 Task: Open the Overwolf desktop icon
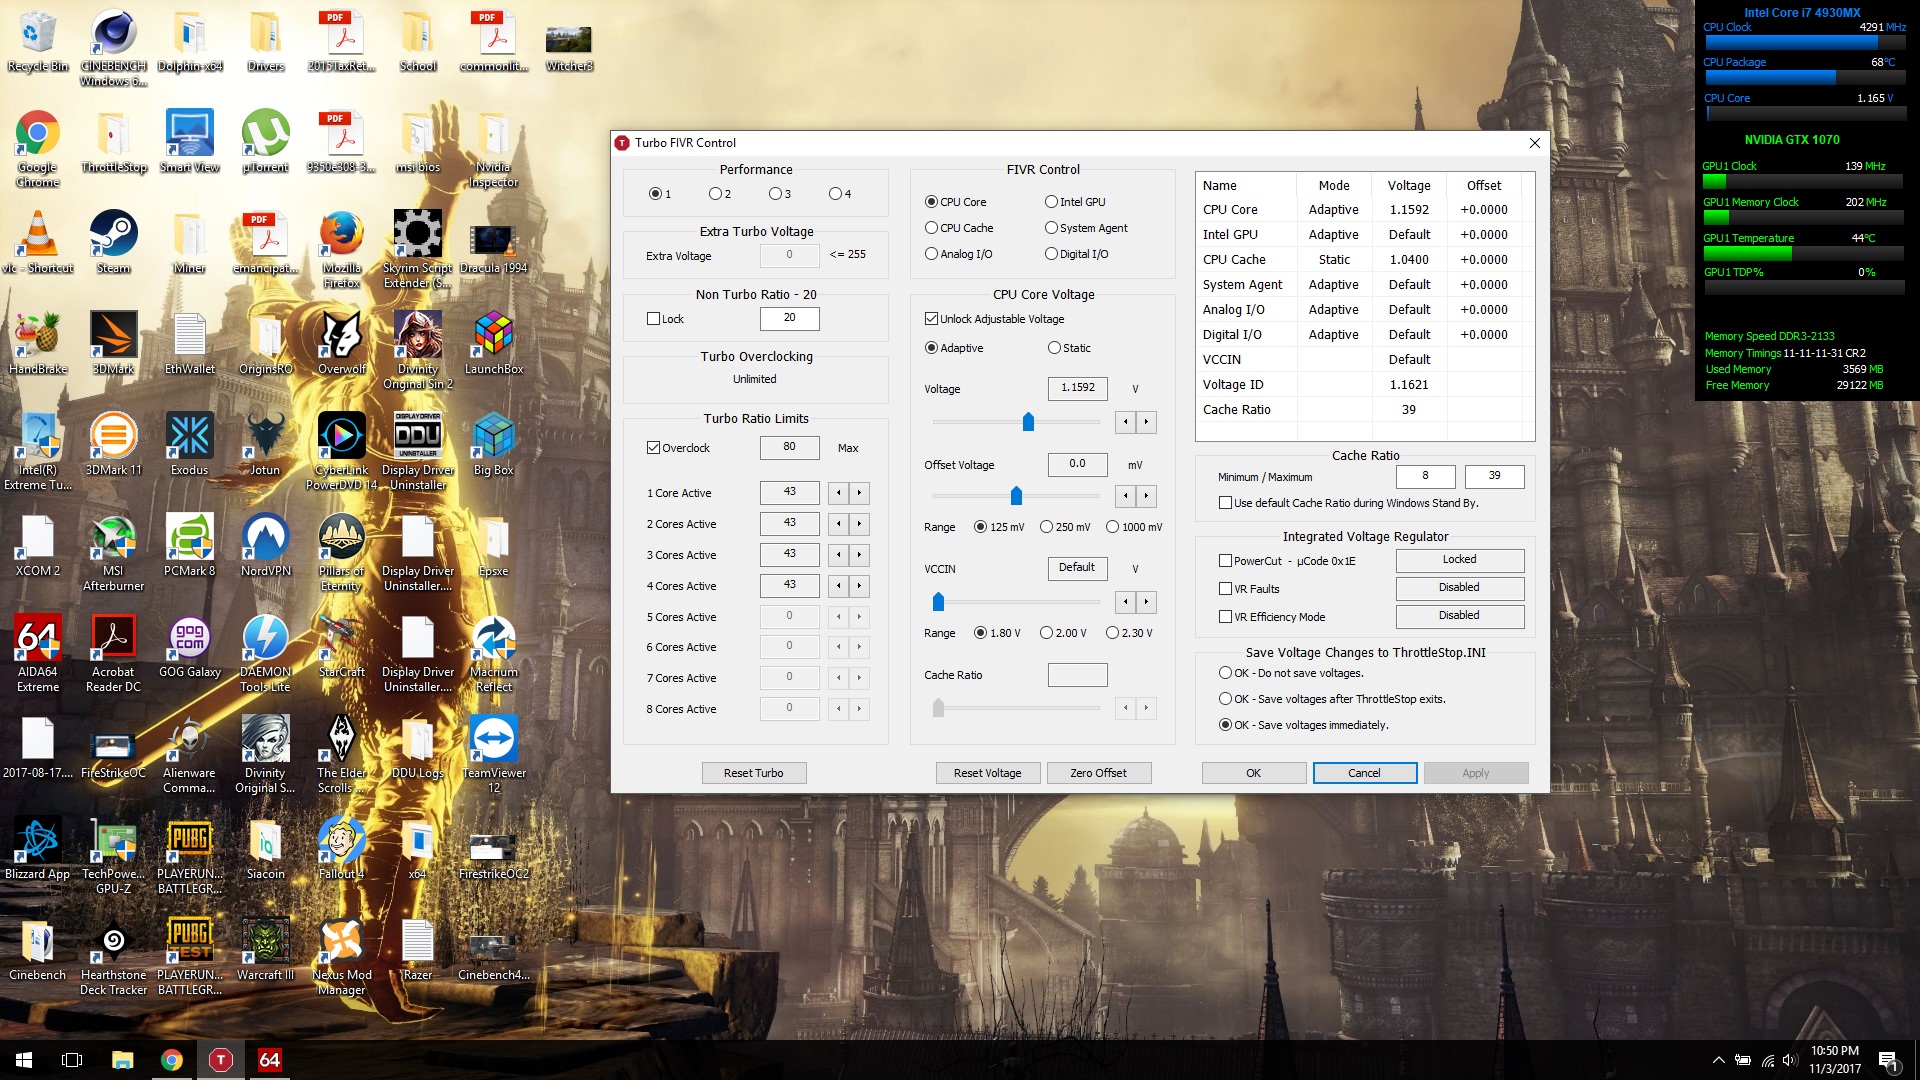tap(341, 343)
